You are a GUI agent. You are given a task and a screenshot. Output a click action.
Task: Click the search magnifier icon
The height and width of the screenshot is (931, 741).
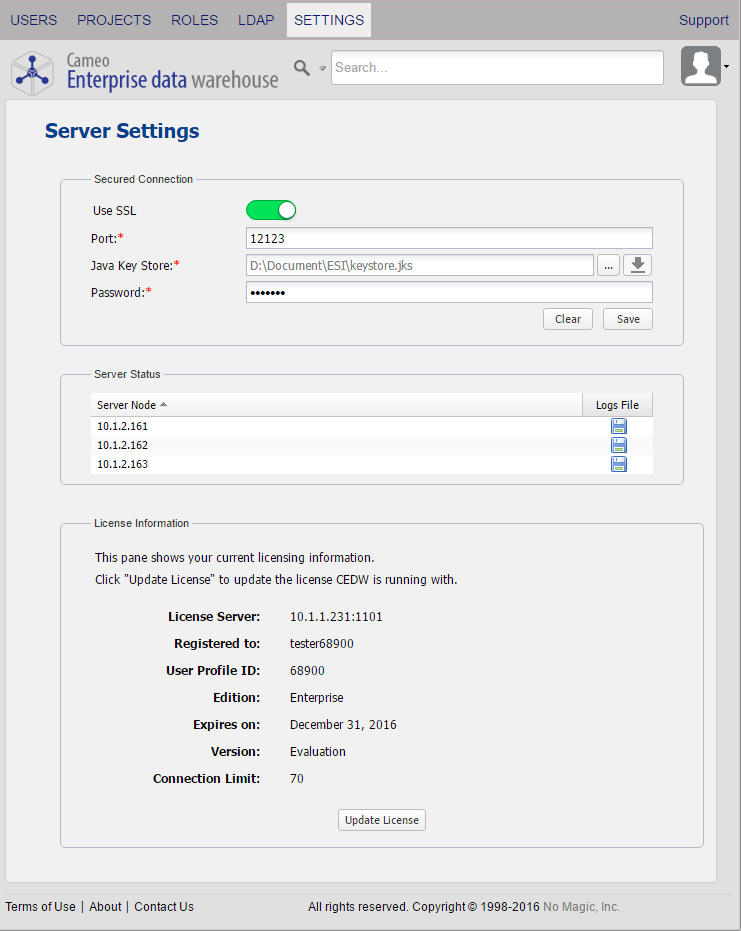point(301,68)
